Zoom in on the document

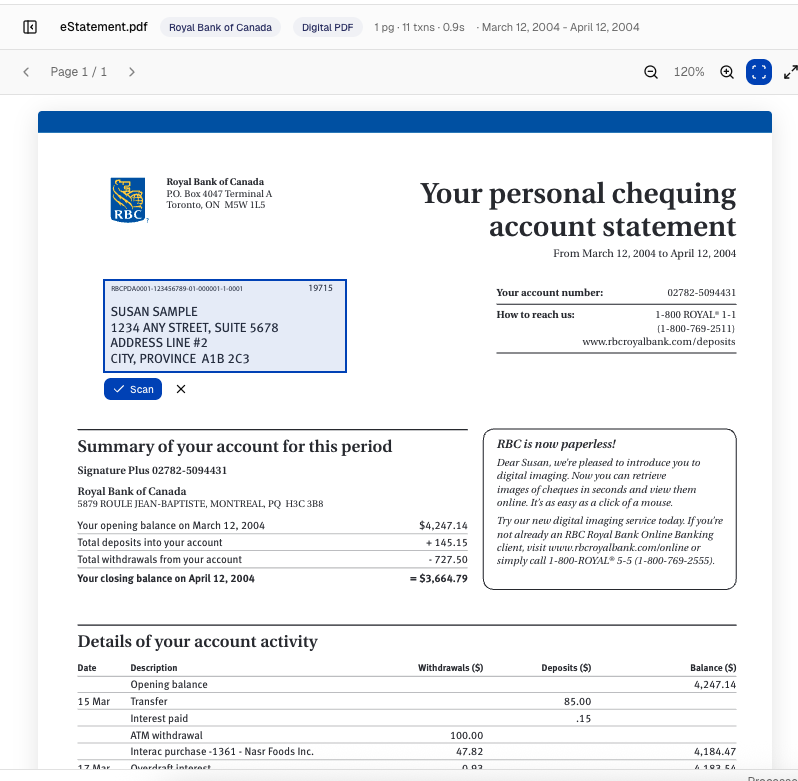point(727,72)
